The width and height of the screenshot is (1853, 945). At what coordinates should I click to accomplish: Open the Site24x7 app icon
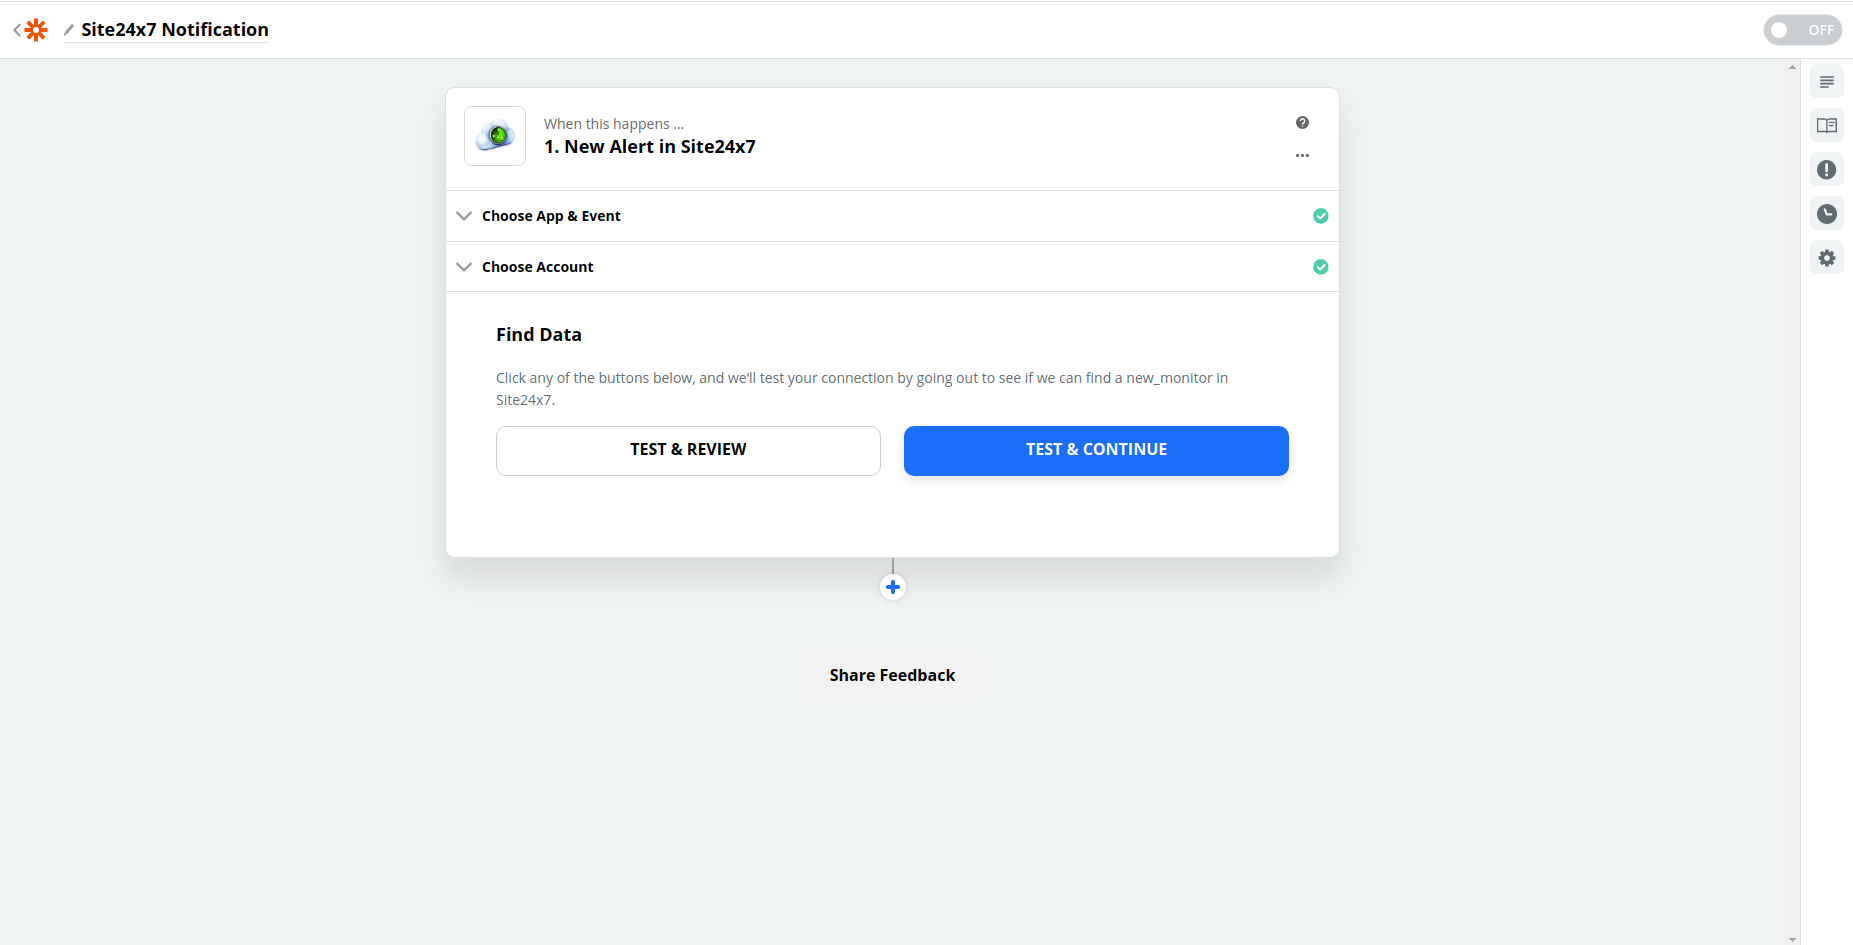click(x=495, y=136)
